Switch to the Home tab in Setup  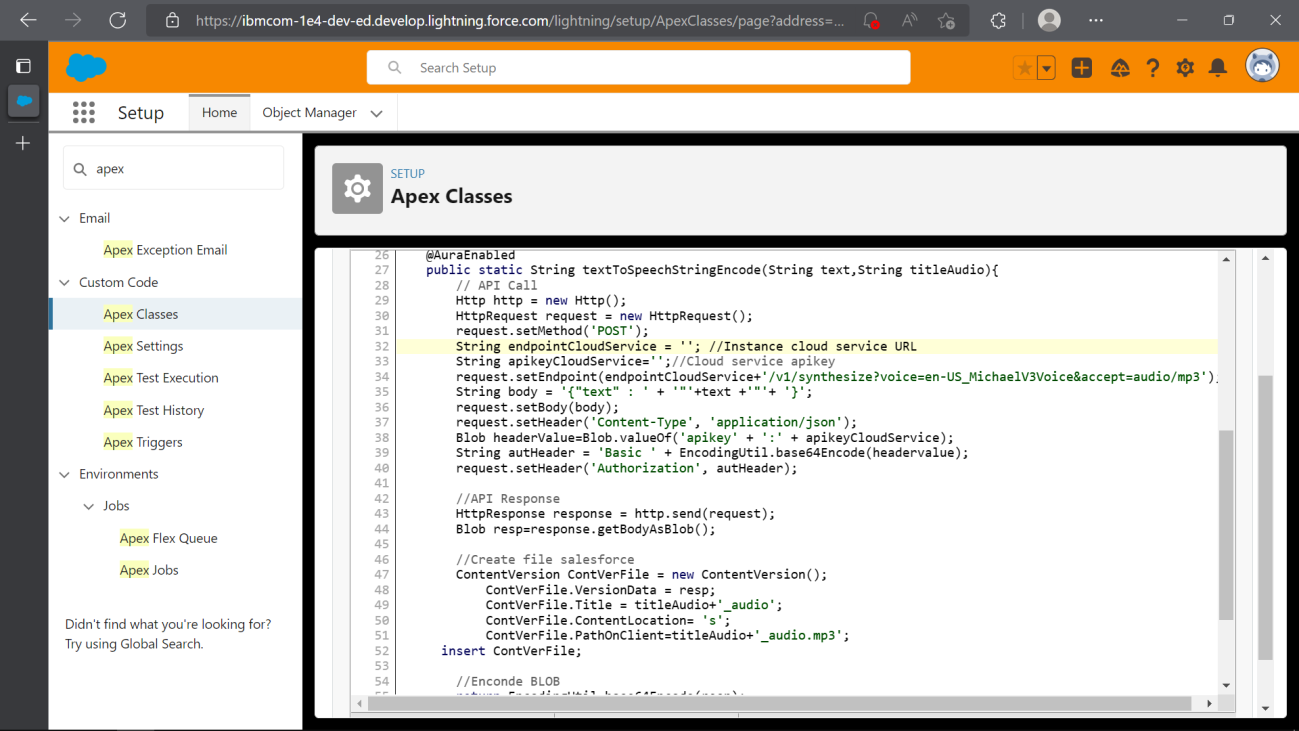218,112
